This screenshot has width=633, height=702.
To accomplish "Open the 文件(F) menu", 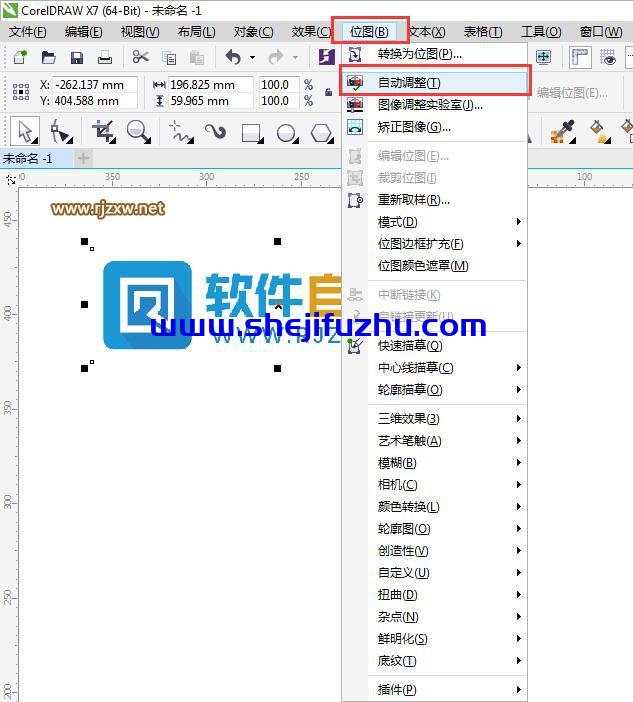I will [28, 32].
